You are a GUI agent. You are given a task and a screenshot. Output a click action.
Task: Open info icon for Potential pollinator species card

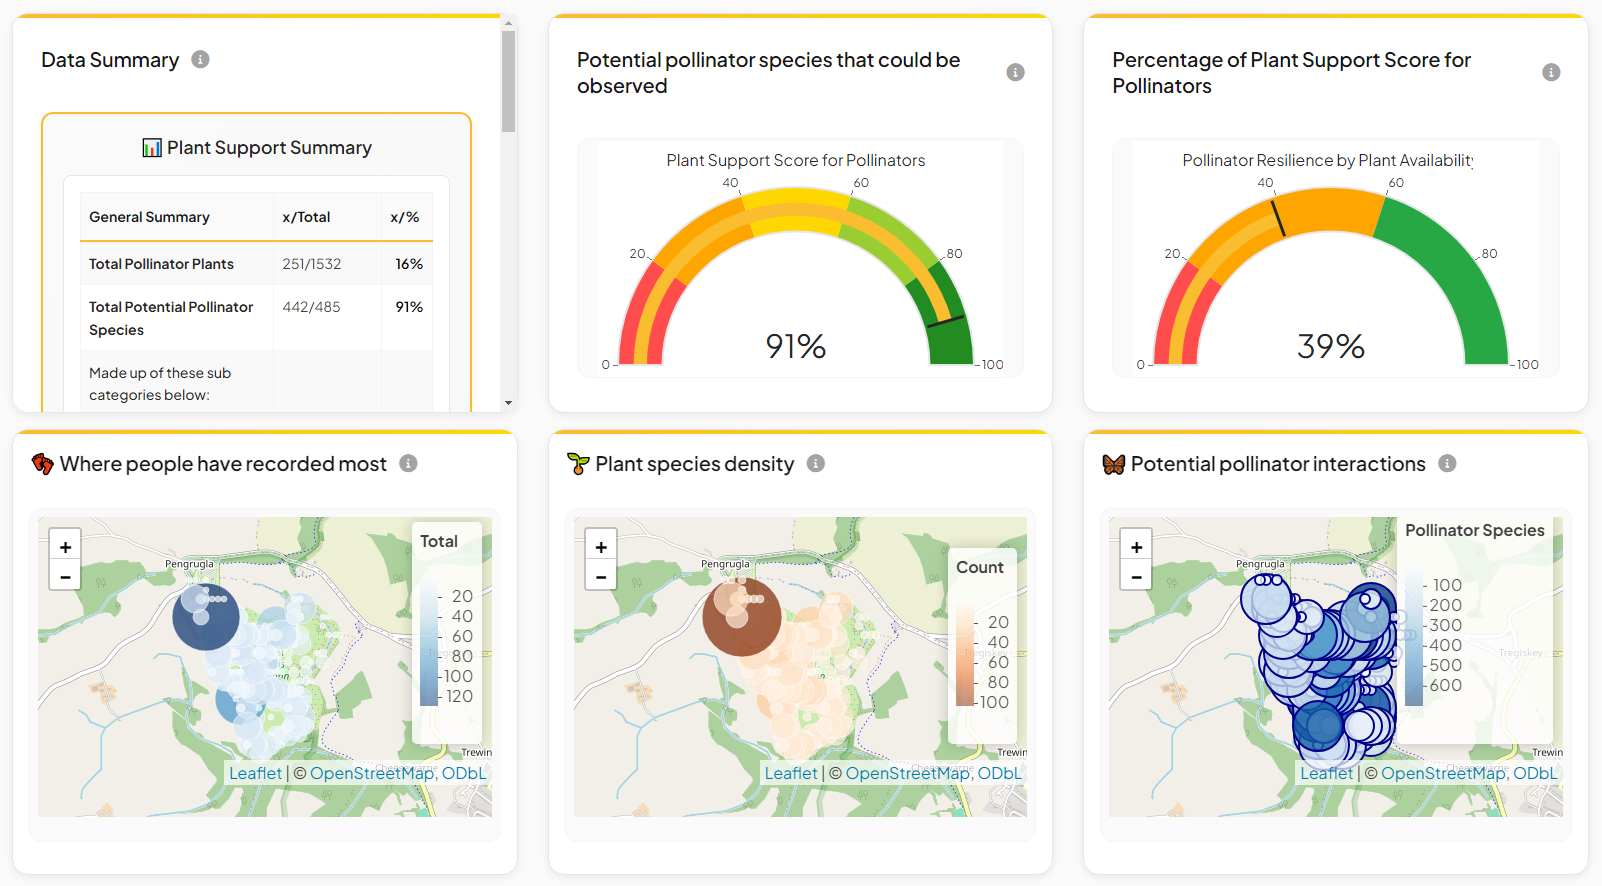click(1015, 72)
